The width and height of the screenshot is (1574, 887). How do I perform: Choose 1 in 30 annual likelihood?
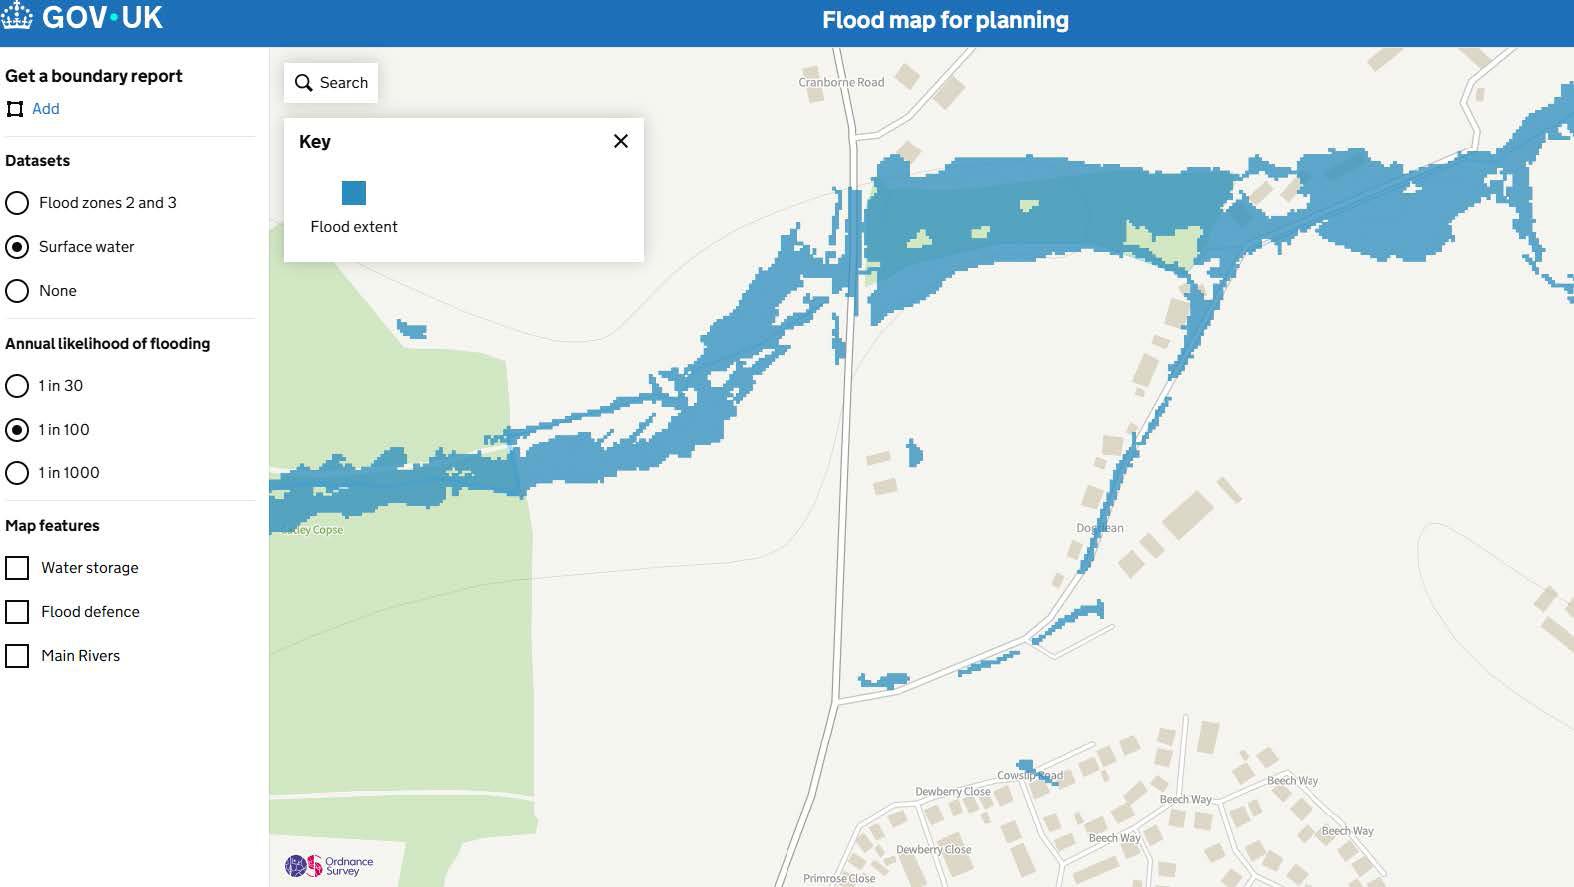coord(17,386)
